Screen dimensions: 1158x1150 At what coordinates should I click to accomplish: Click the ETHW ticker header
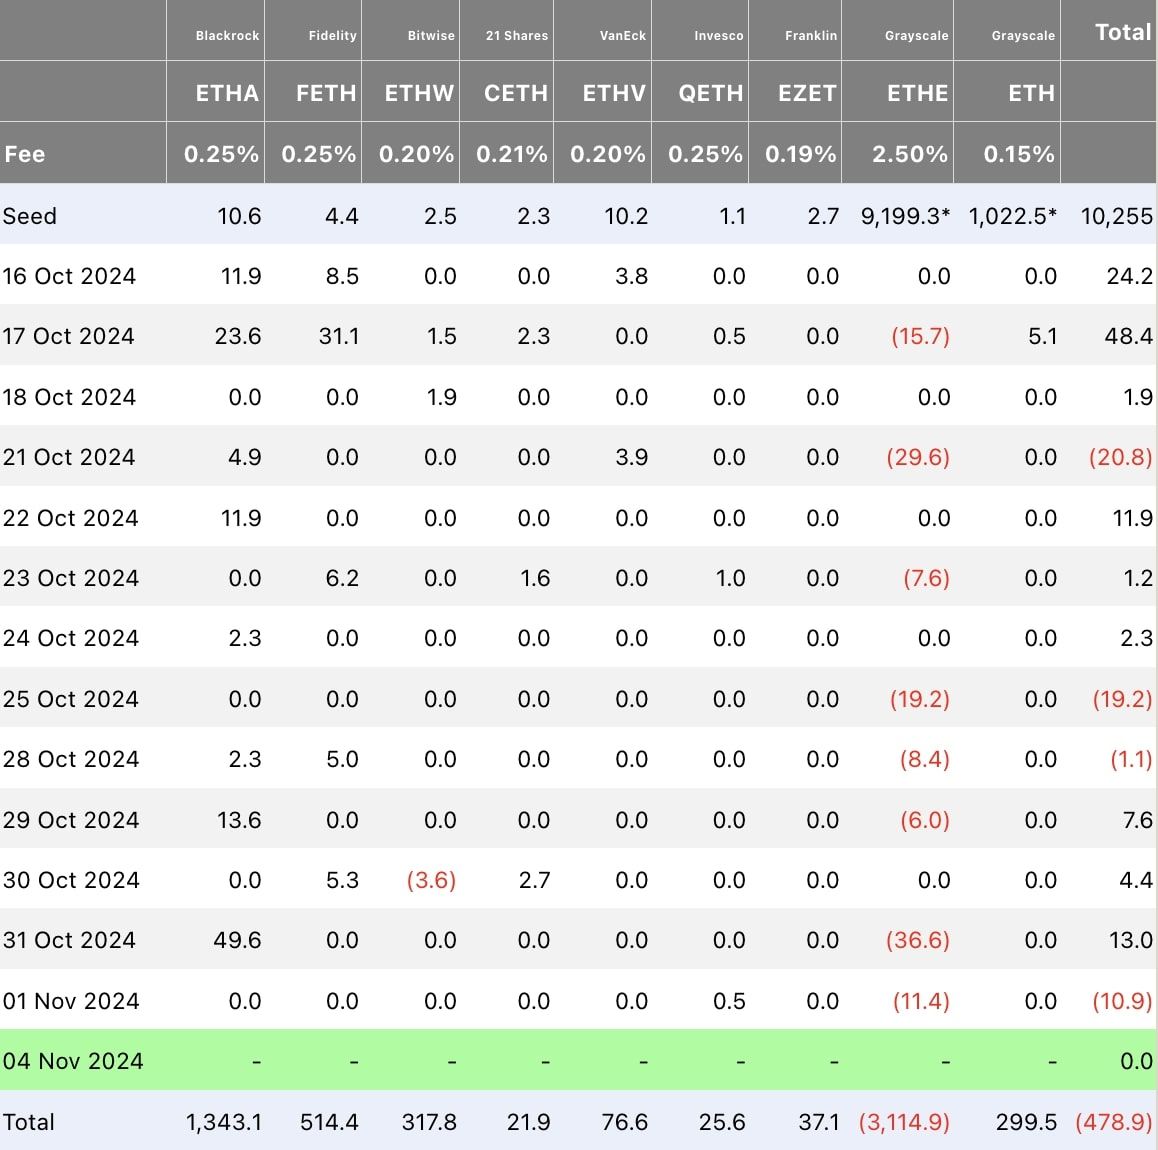419,93
